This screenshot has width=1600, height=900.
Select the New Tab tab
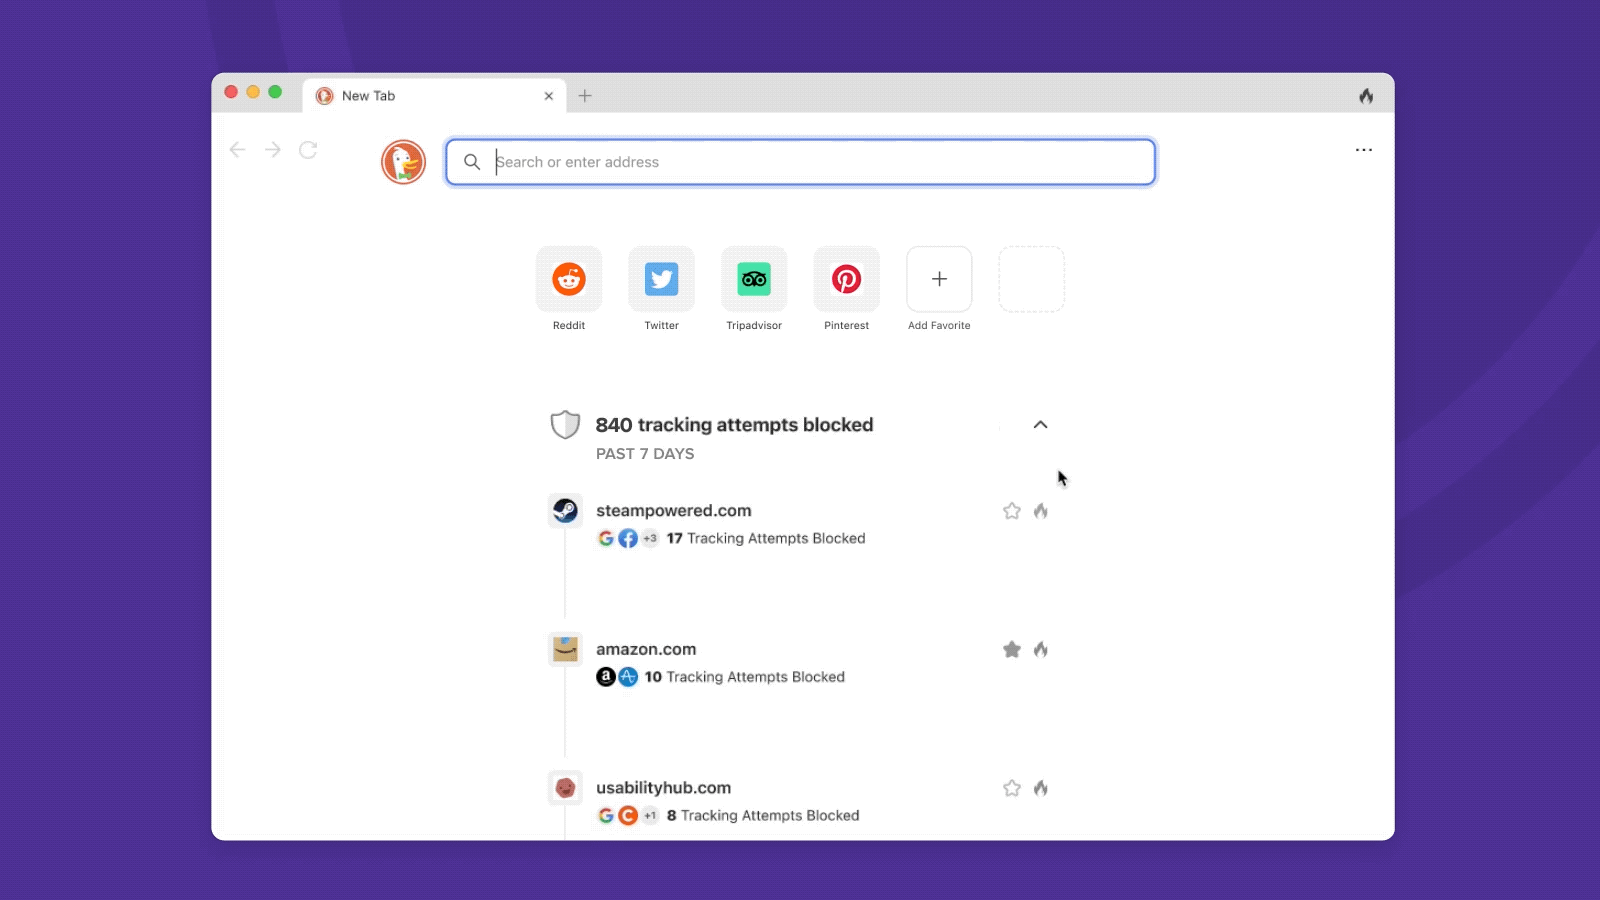[434, 96]
